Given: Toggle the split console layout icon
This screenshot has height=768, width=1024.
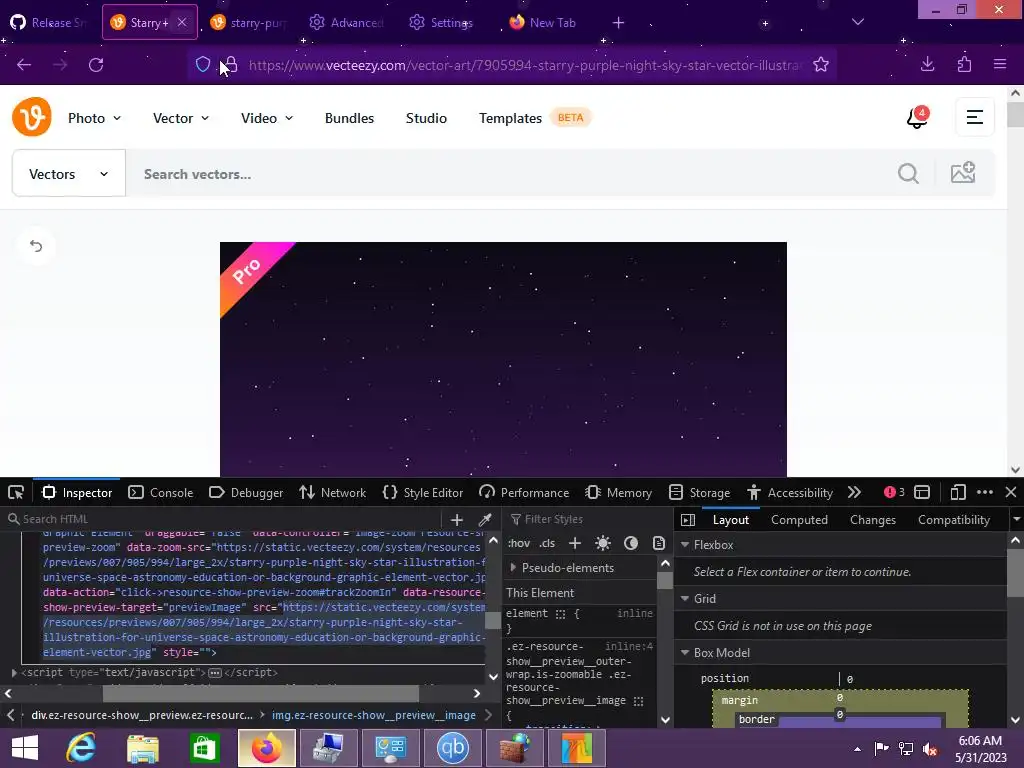Looking at the screenshot, I should pyautogui.click(x=921, y=492).
